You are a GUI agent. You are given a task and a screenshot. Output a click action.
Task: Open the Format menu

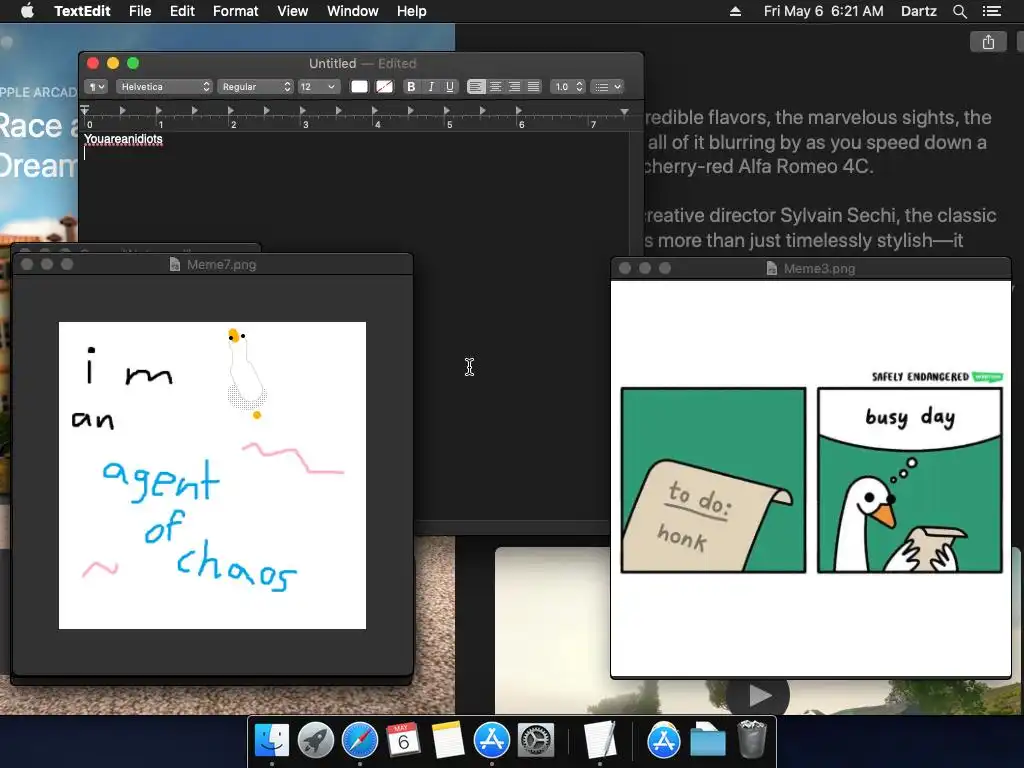[x=236, y=11]
